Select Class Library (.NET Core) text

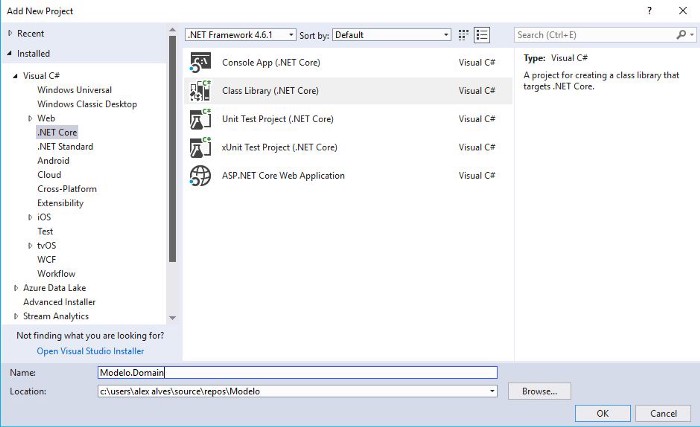point(270,91)
